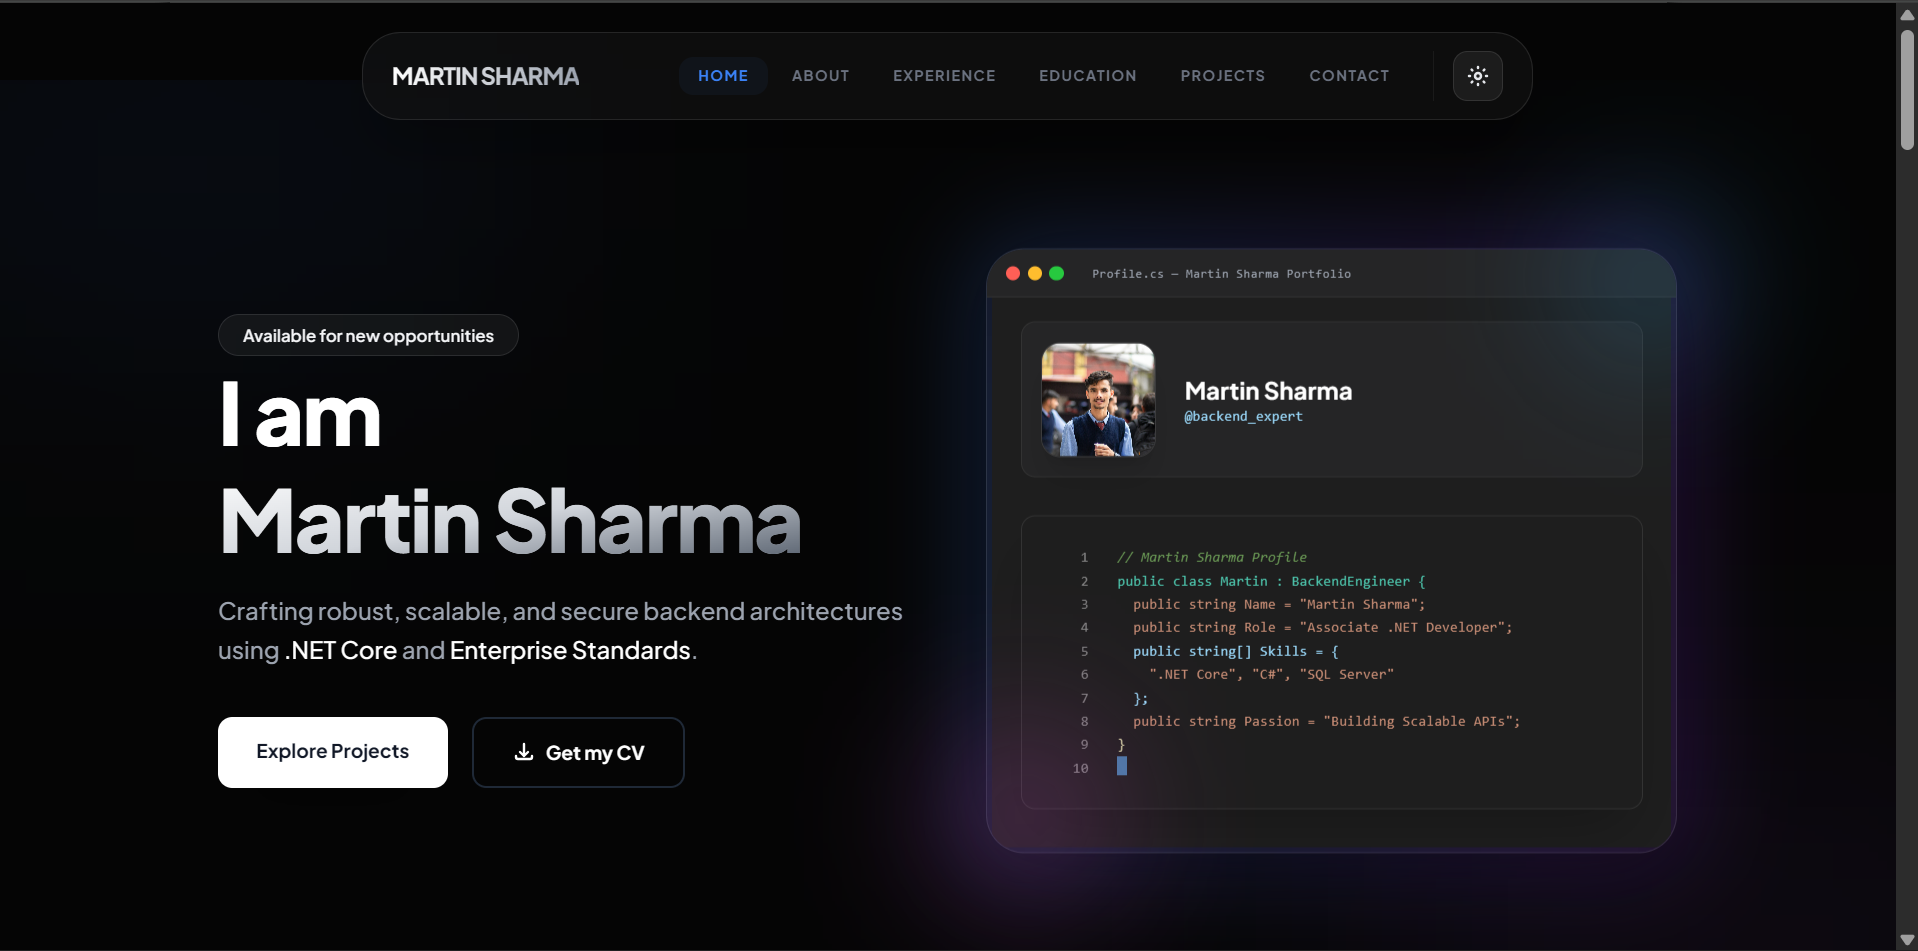Click the Available for new opportunities badge
The width and height of the screenshot is (1918, 951).
368,335
